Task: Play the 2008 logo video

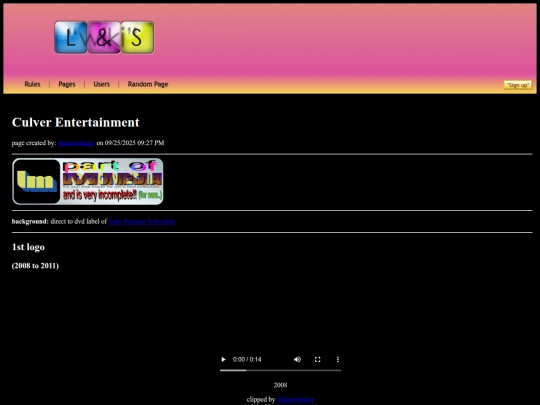Action: pos(223,360)
